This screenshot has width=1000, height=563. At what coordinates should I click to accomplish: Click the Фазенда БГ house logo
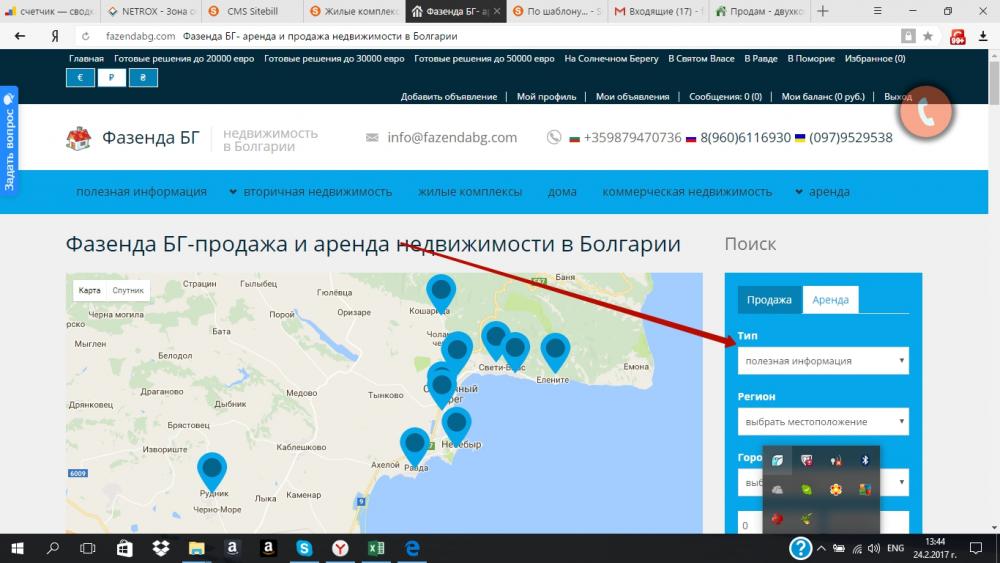78,137
